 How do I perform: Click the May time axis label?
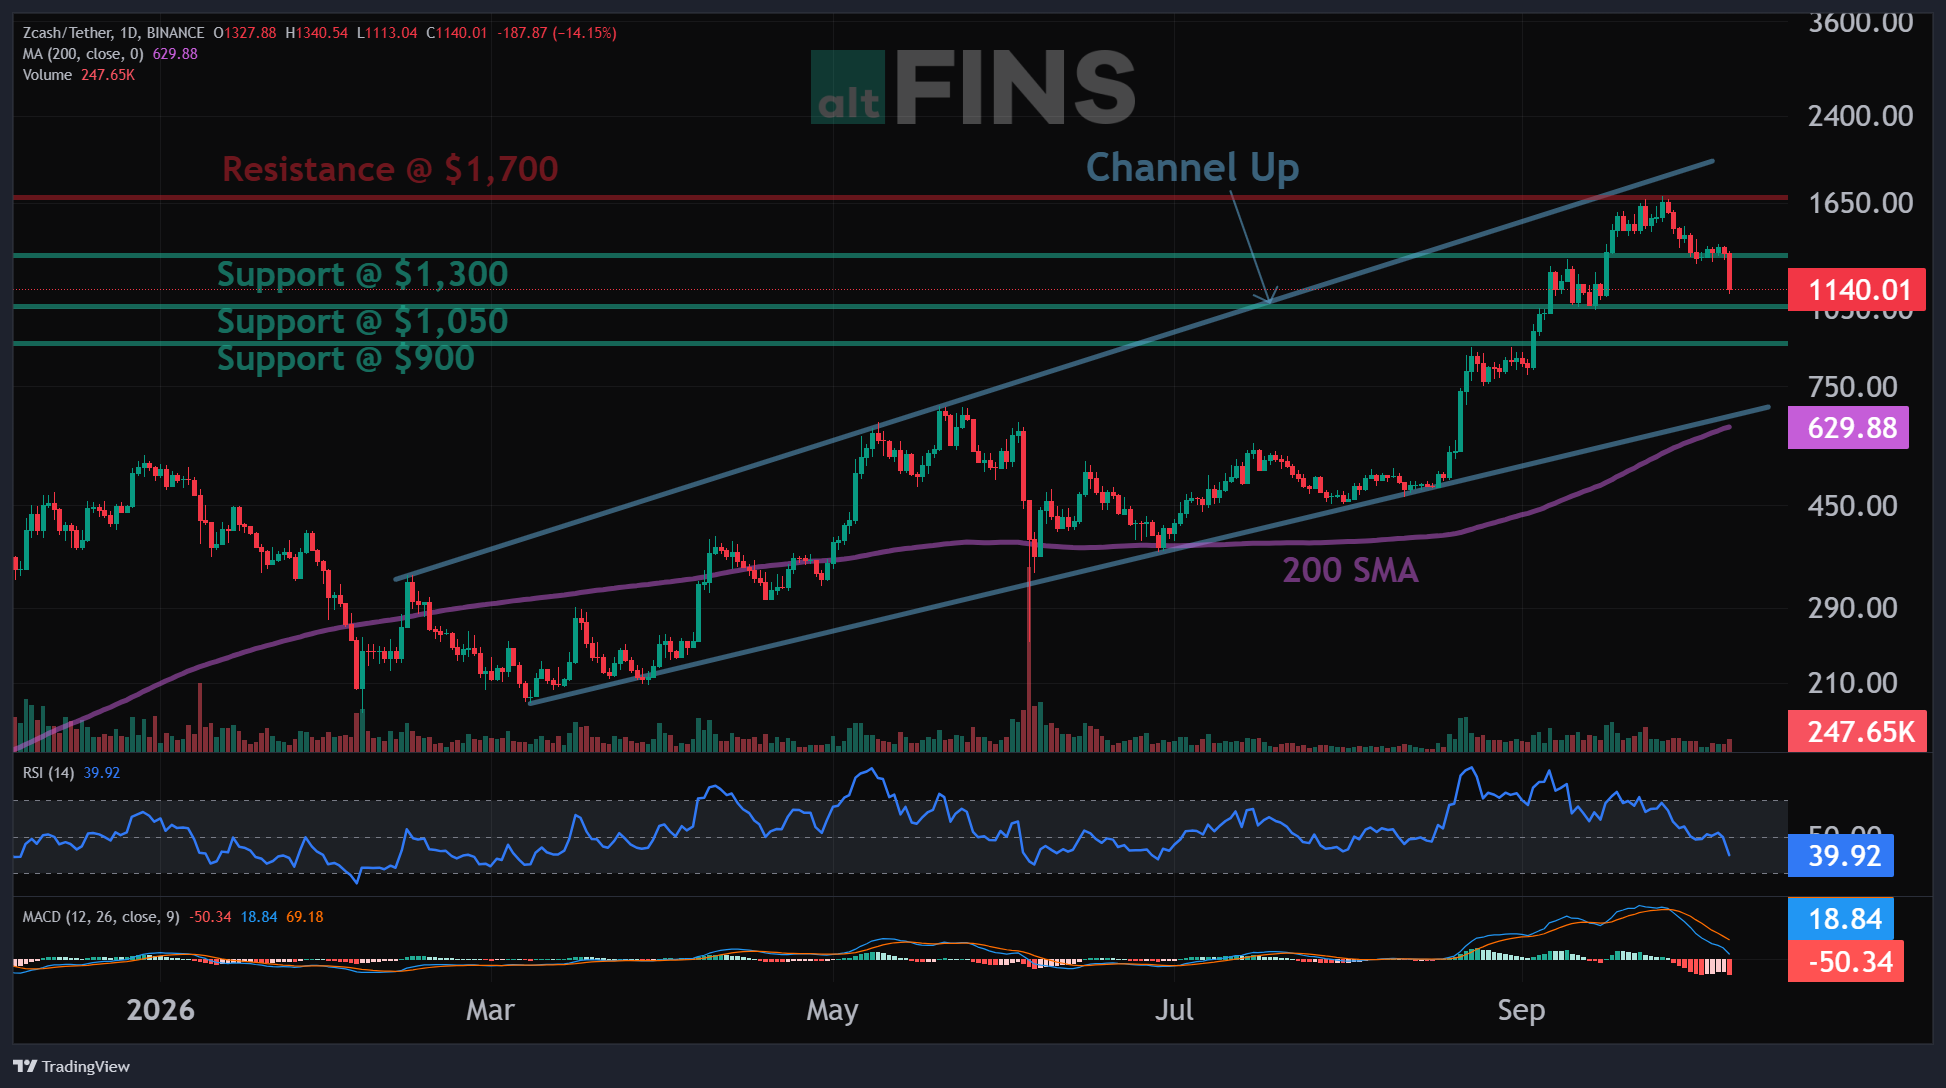point(832,1011)
